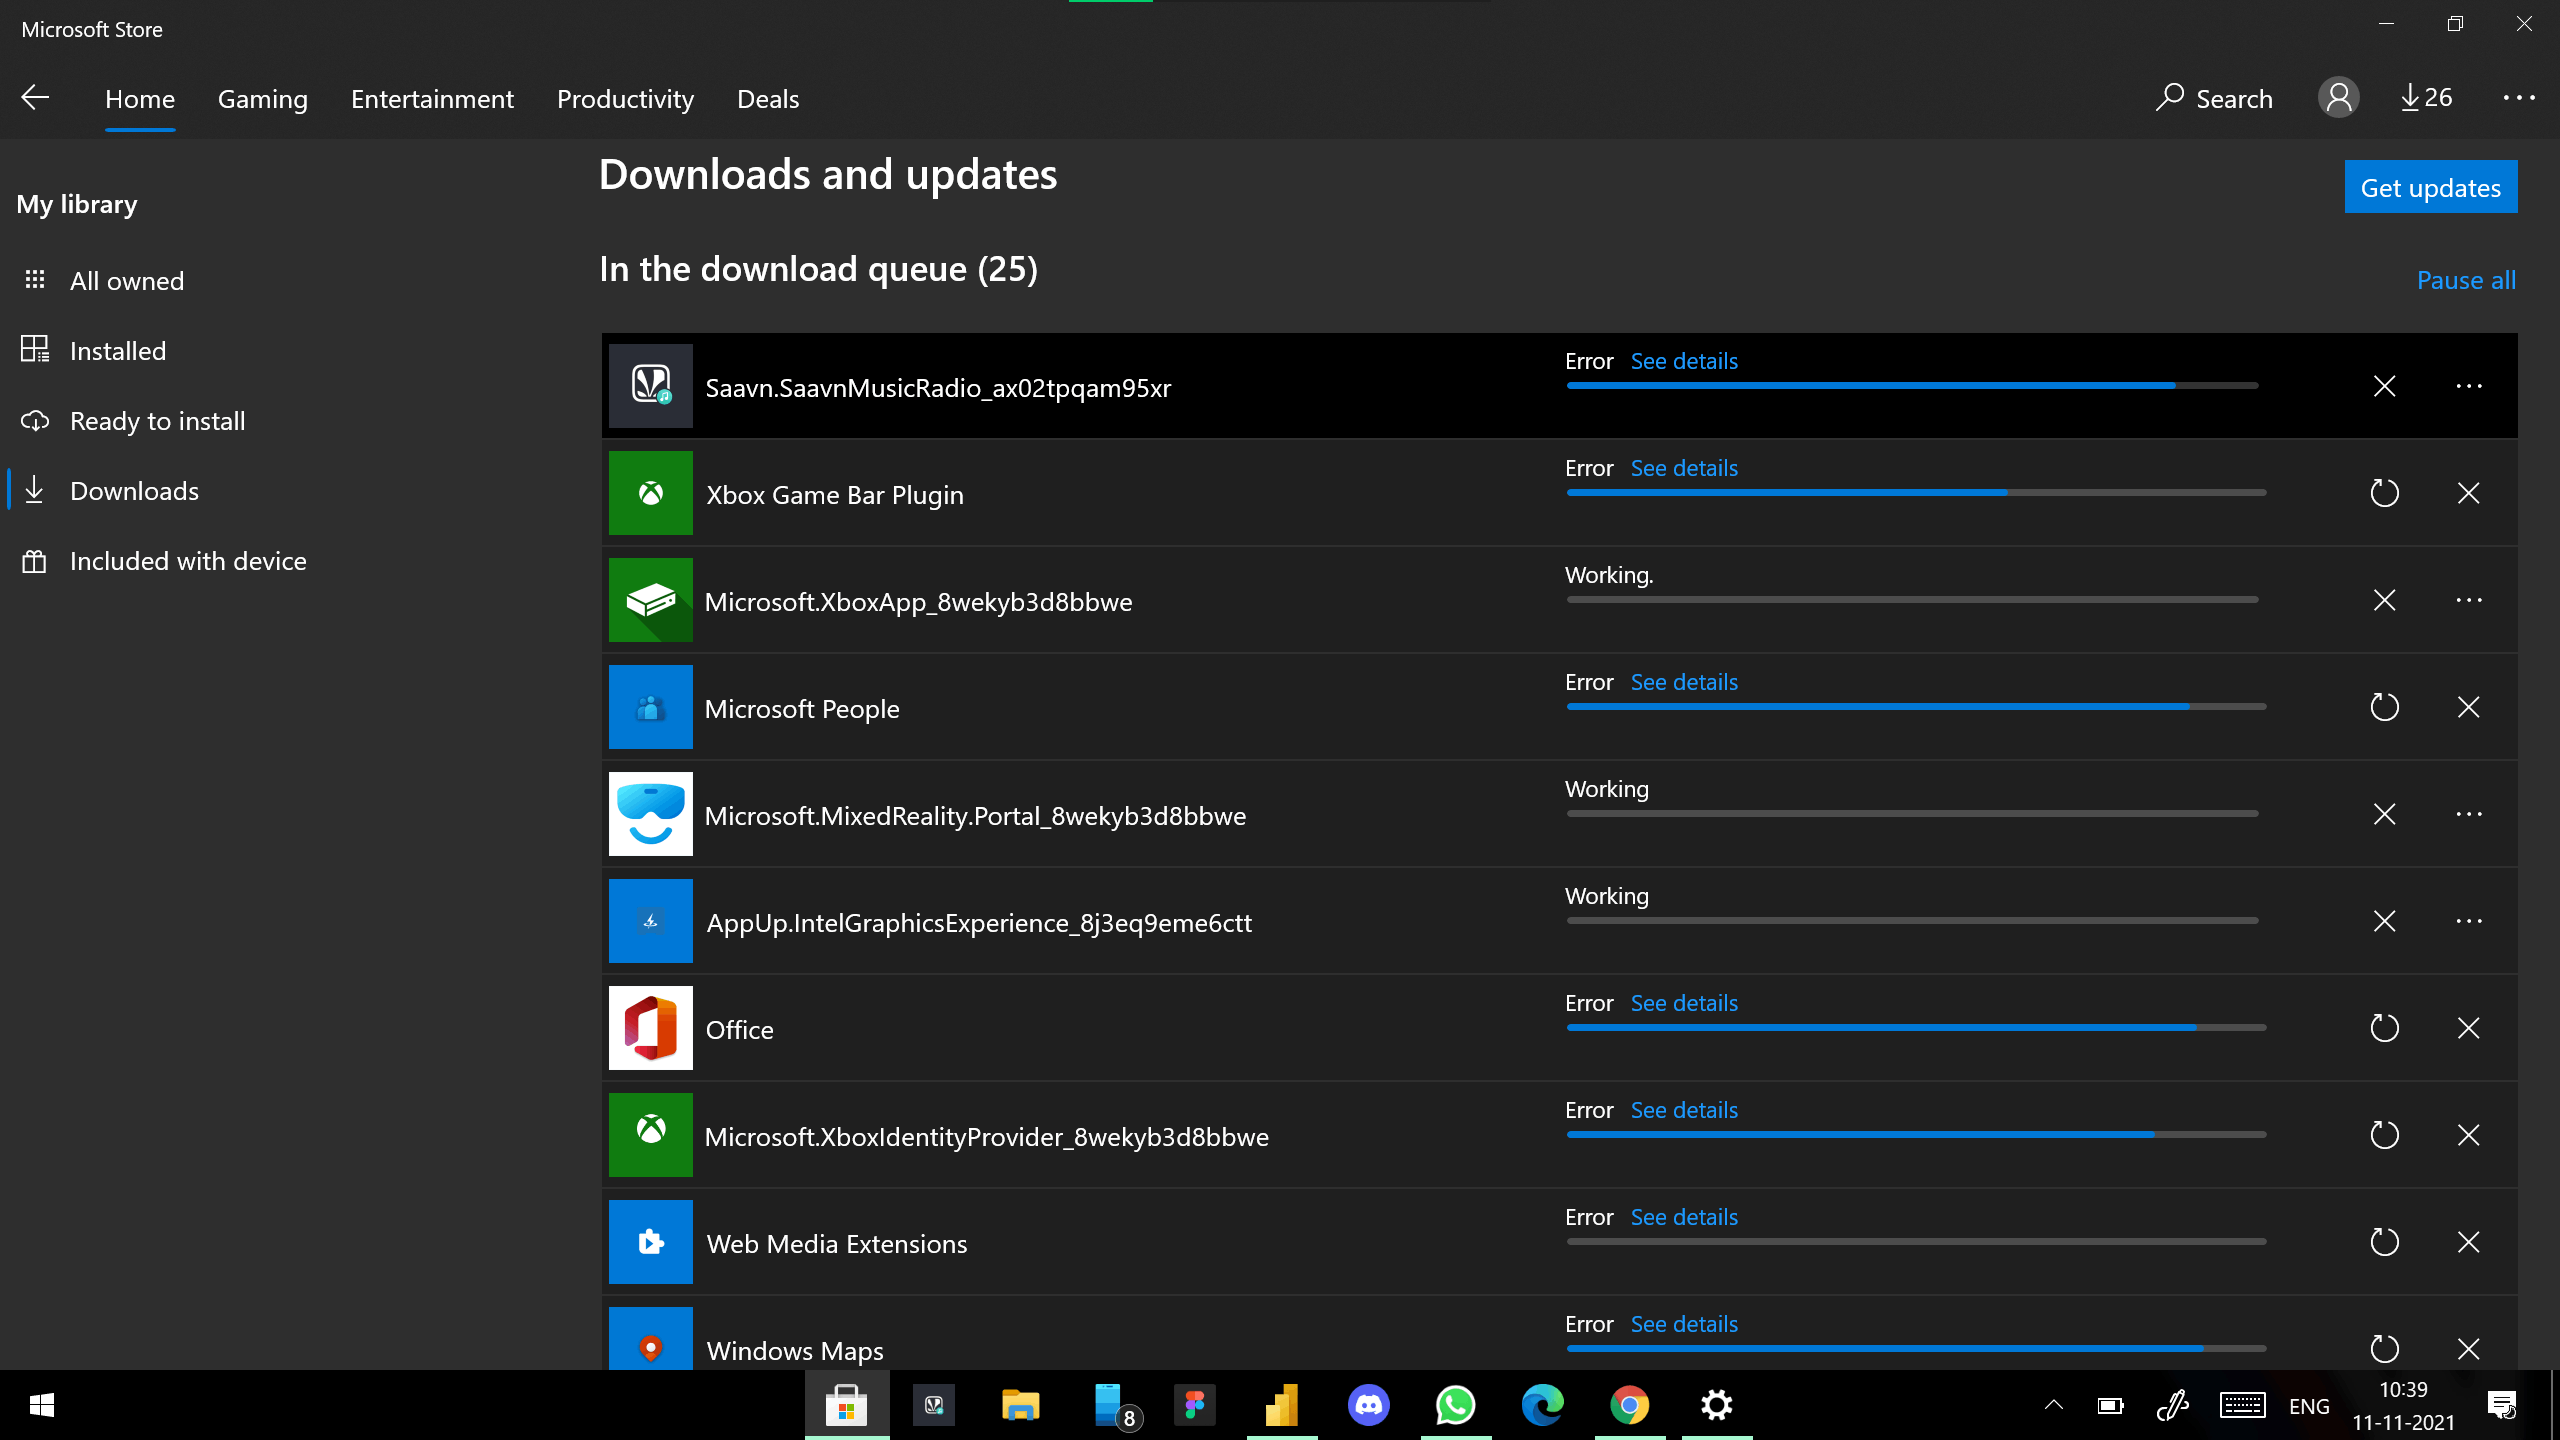Cancel the Office download
The height and width of the screenshot is (1440, 2560).
click(x=2469, y=1028)
